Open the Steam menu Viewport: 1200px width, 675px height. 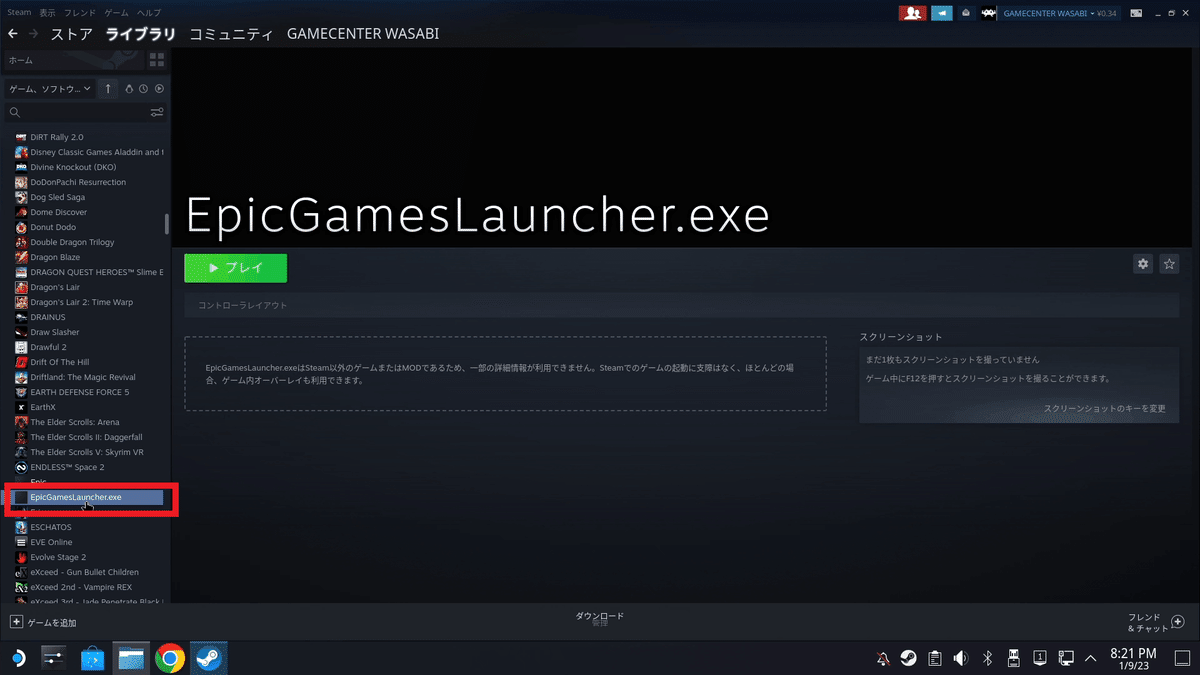(x=19, y=12)
